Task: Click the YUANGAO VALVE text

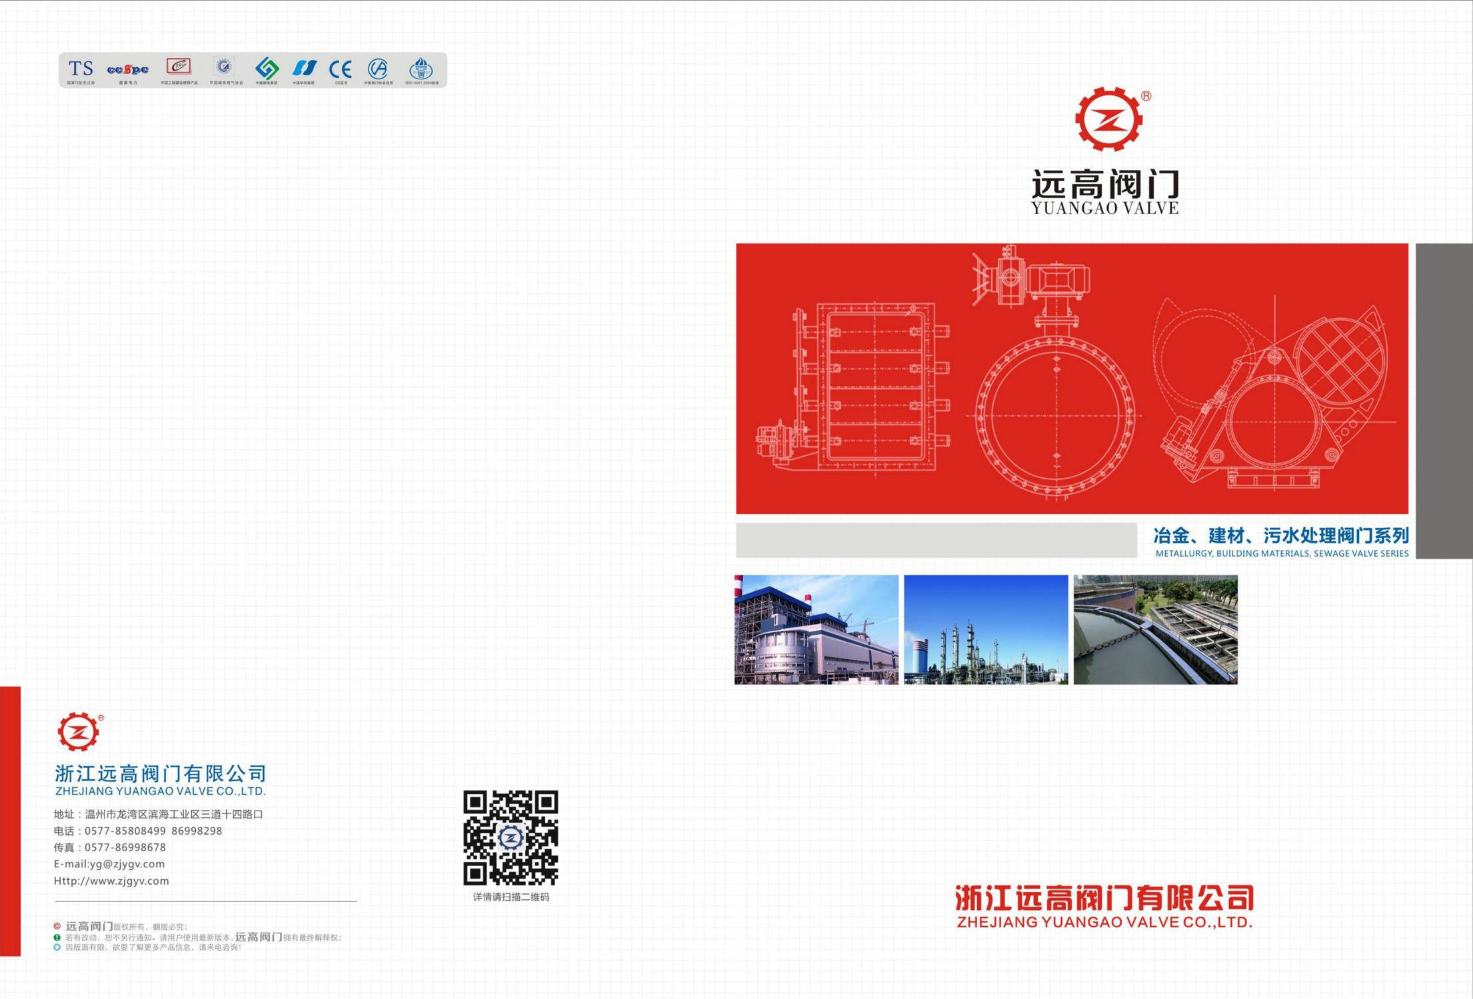Action: tap(1105, 208)
